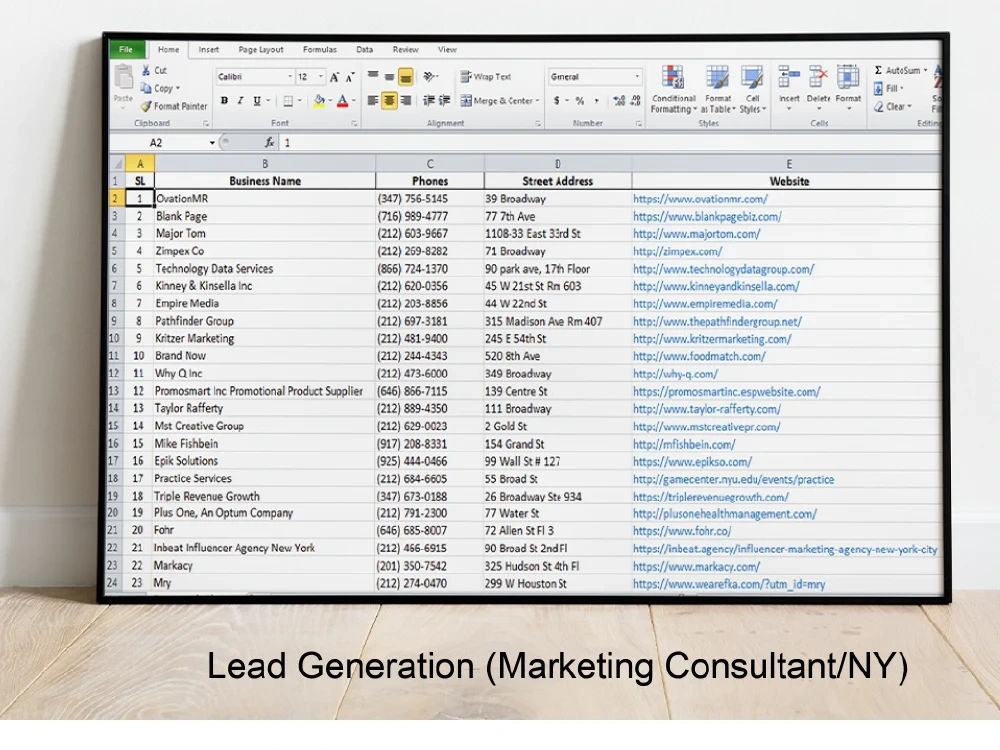Screen dimensions: 1000x750
Task: Click Delete cells button
Action: [818, 87]
